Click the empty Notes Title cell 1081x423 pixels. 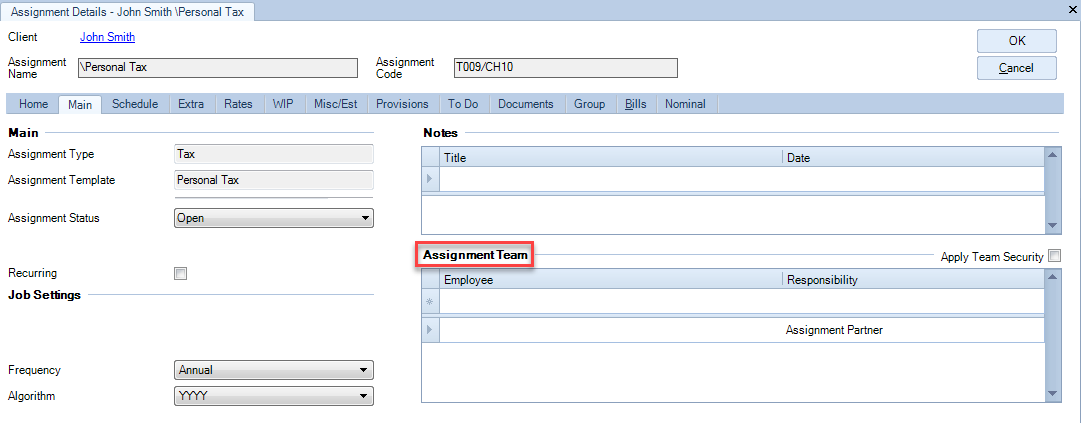coord(611,179)
